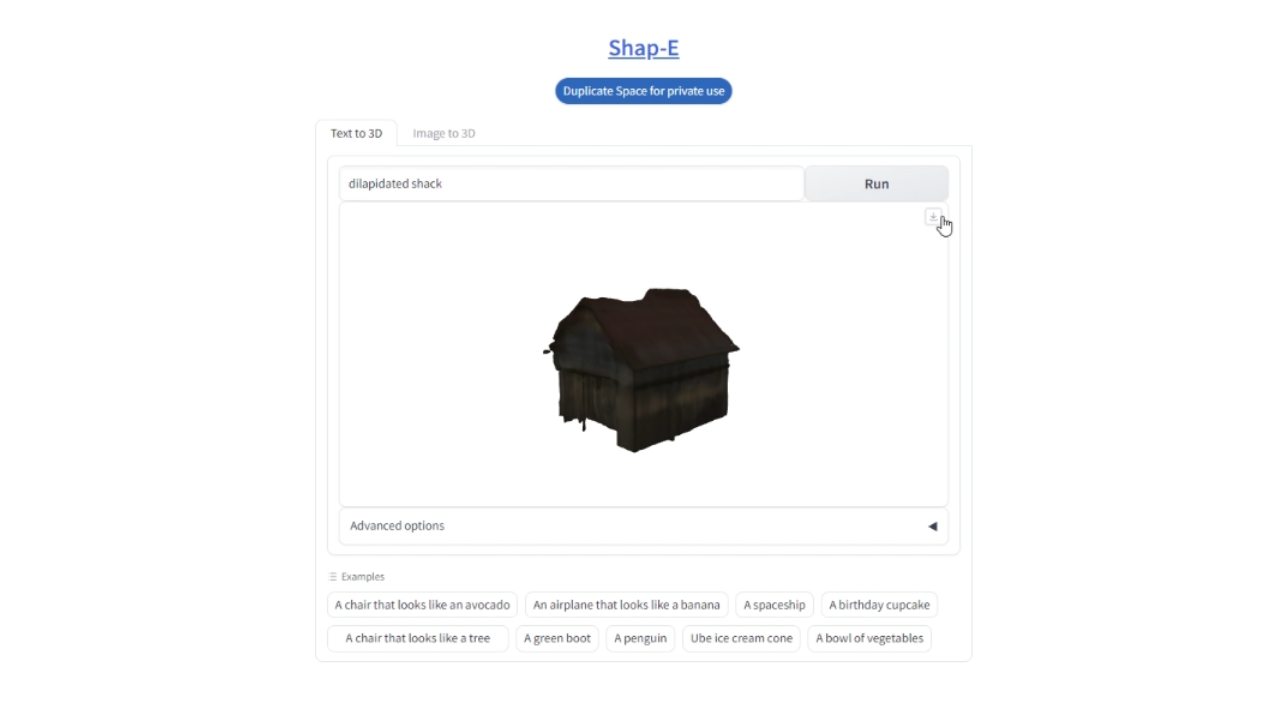Pick the airplane that looks like a banana example

(x=626, y=605)
